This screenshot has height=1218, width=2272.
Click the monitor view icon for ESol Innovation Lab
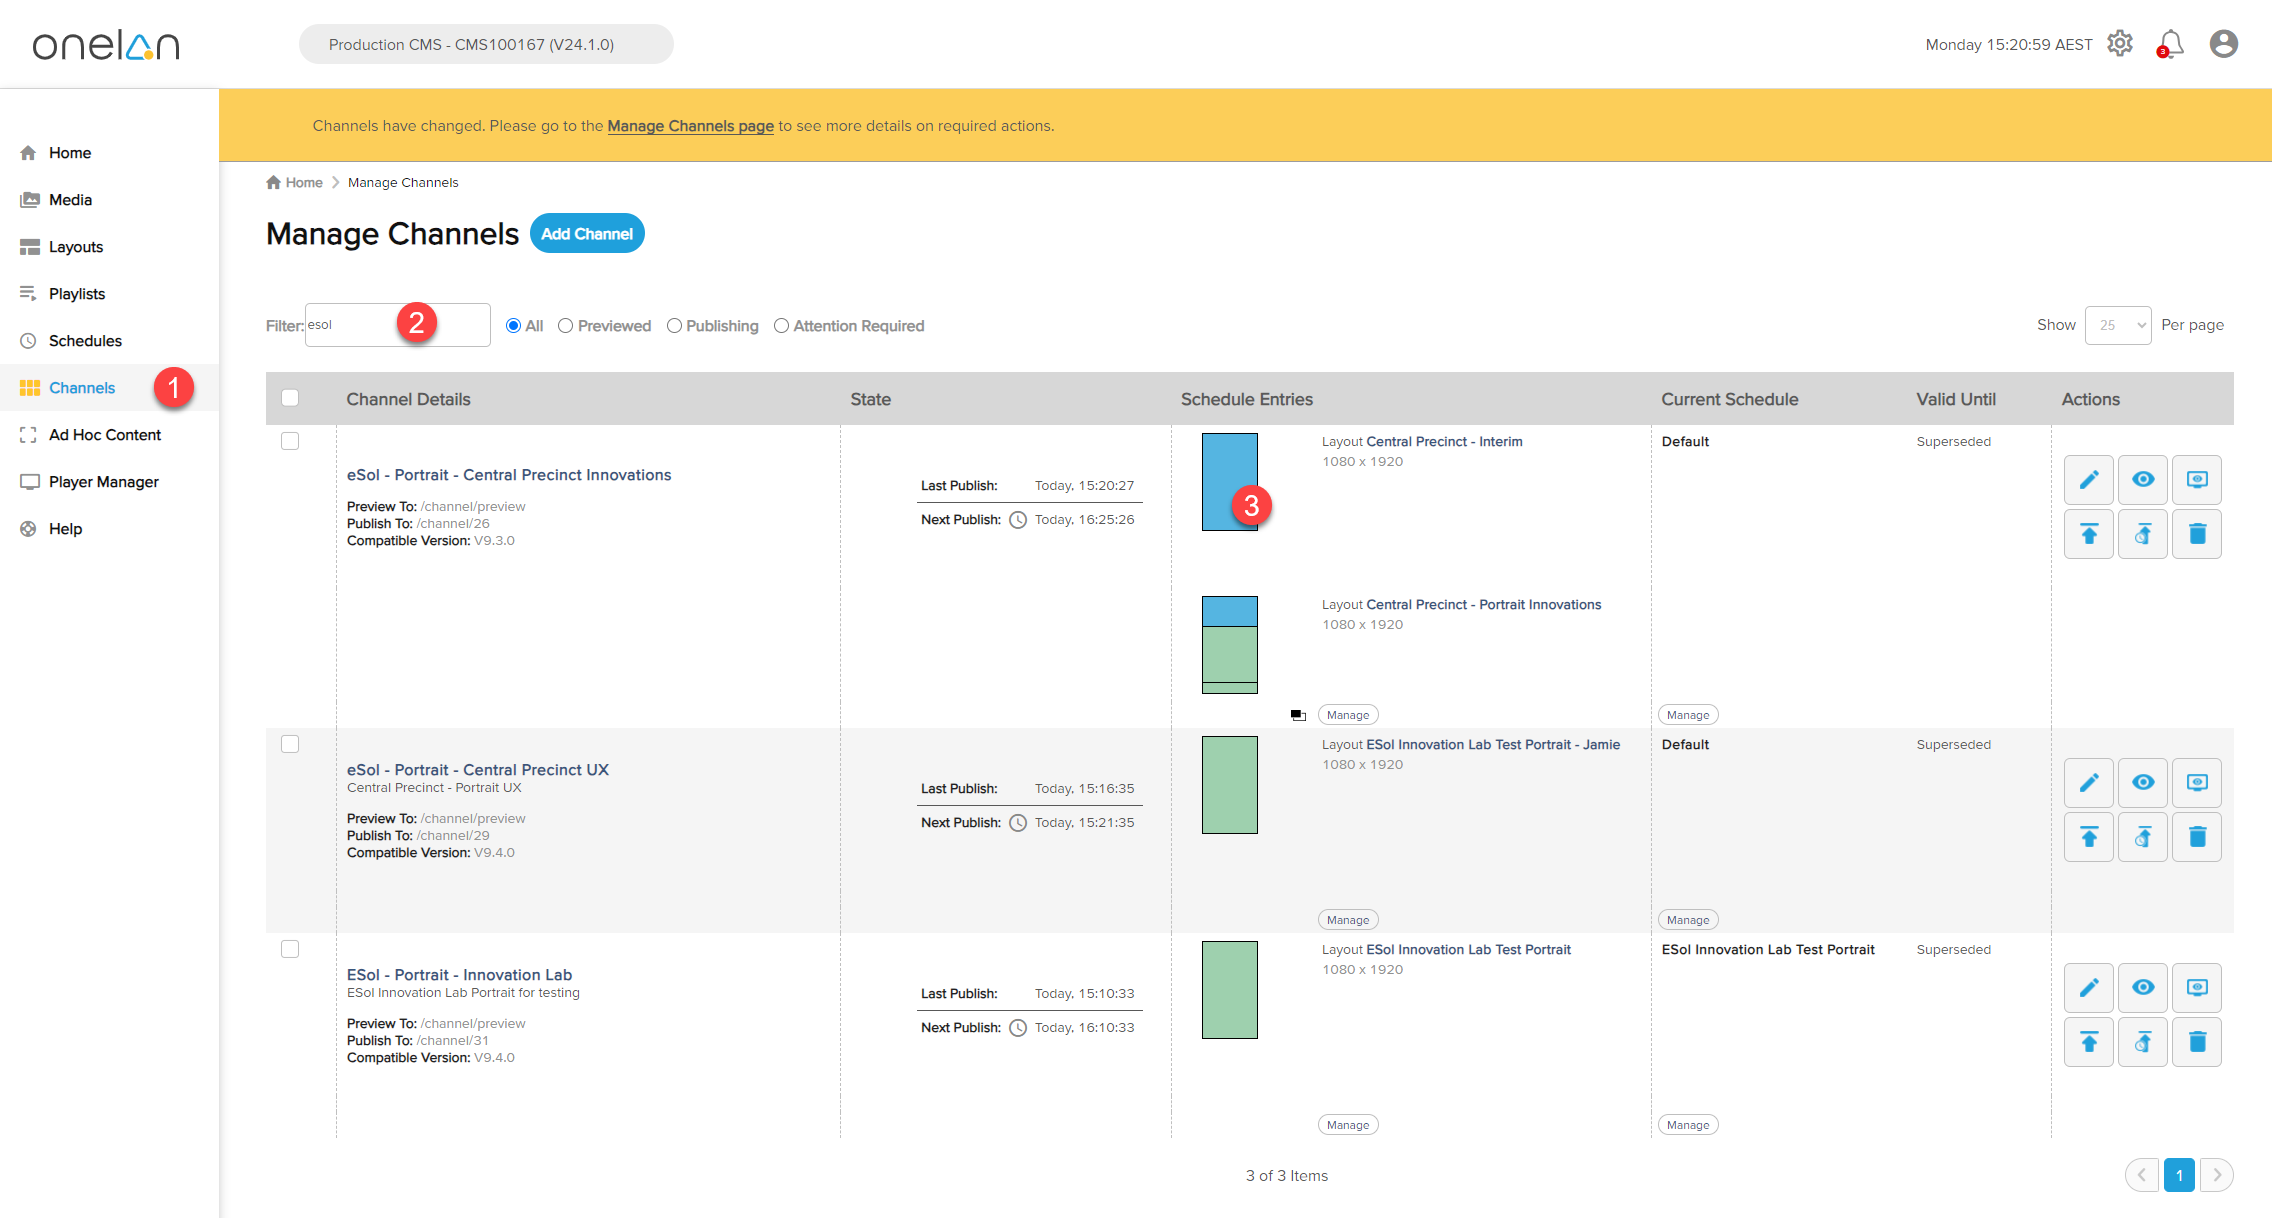(2196, 988)
